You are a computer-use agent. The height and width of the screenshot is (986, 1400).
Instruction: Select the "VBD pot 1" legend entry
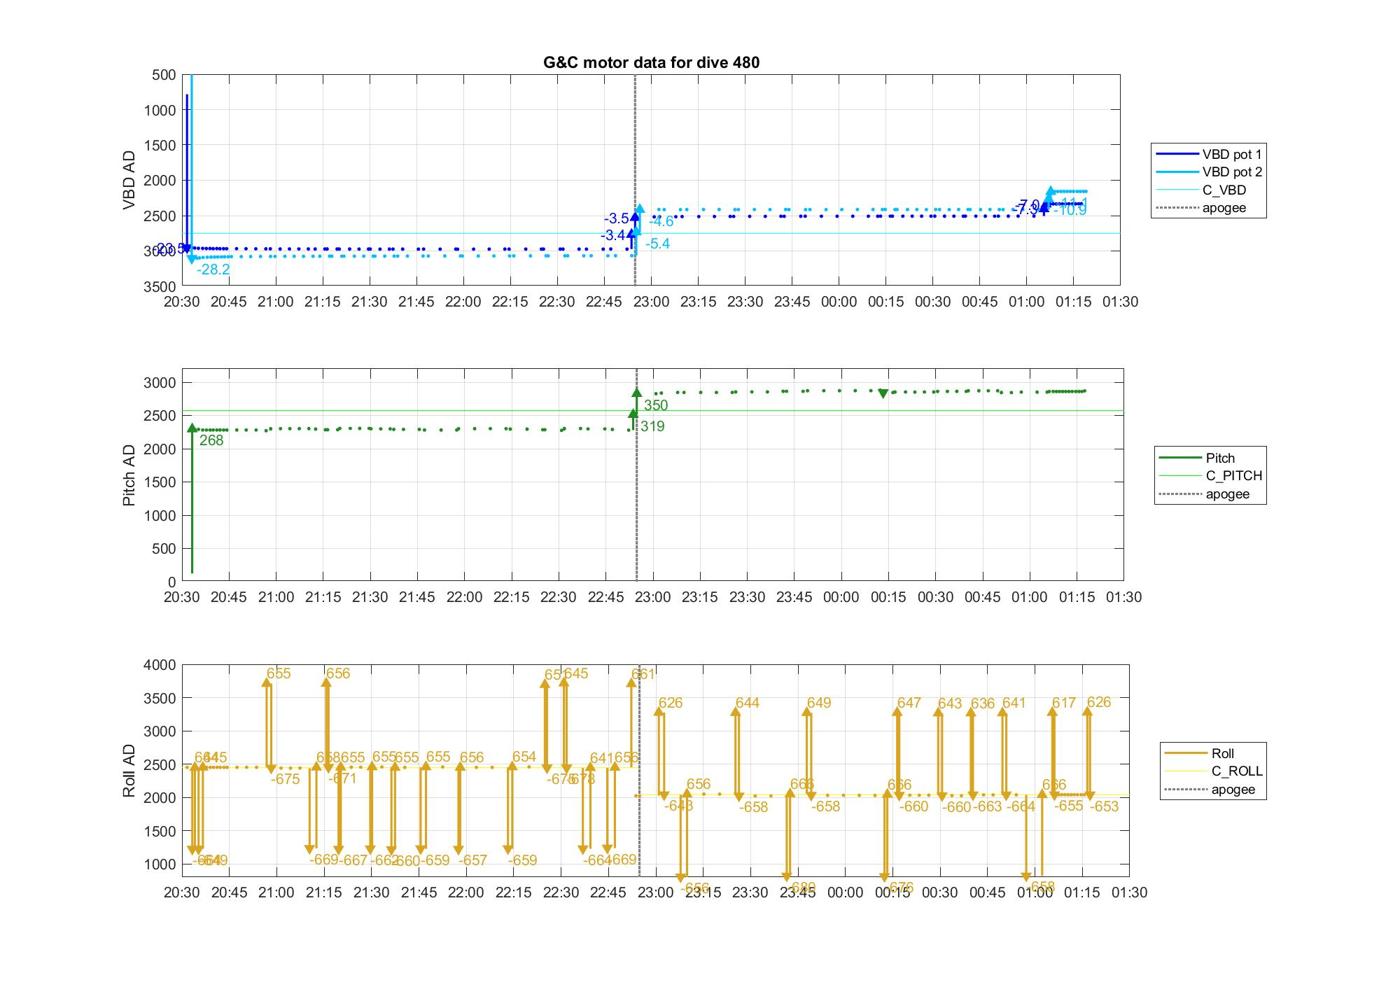click(x=1209, y=154)
